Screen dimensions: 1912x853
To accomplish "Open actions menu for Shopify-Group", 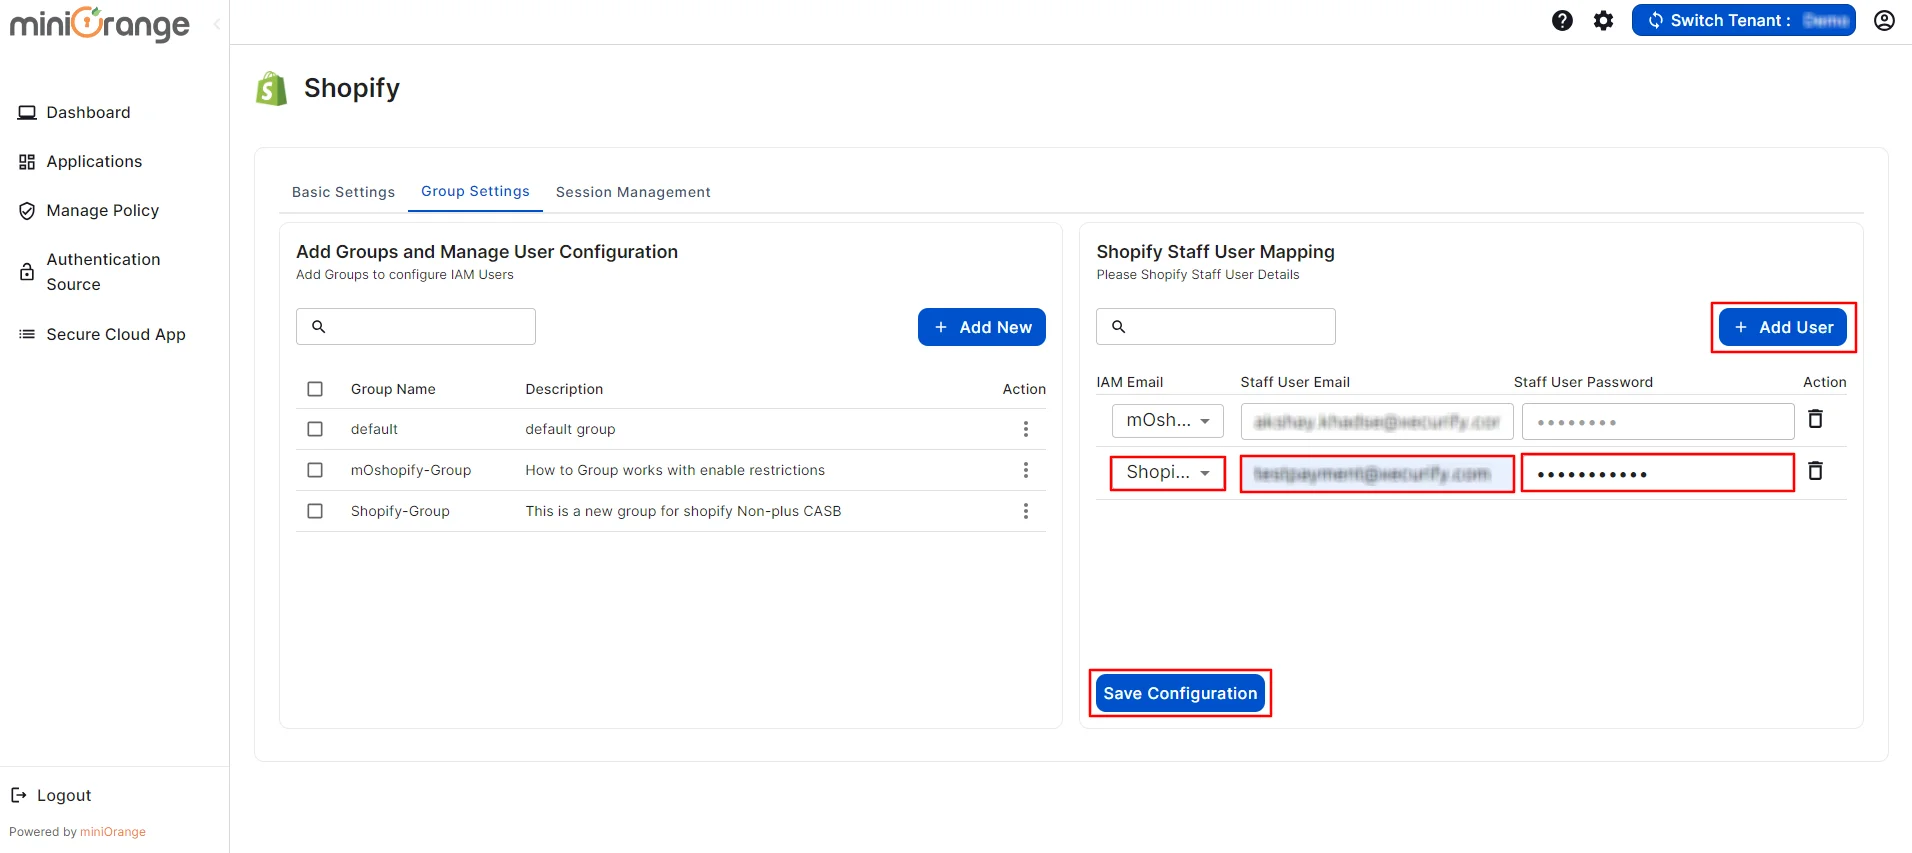I will click(1025, 511).
